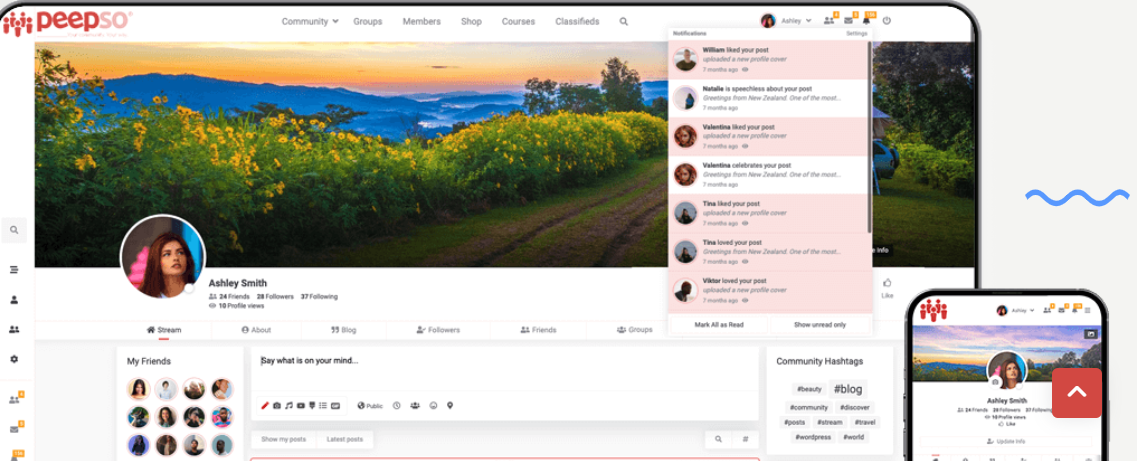Click the PeepSo logo
This screenshot has height=461, width=1137.
(67, 23)
